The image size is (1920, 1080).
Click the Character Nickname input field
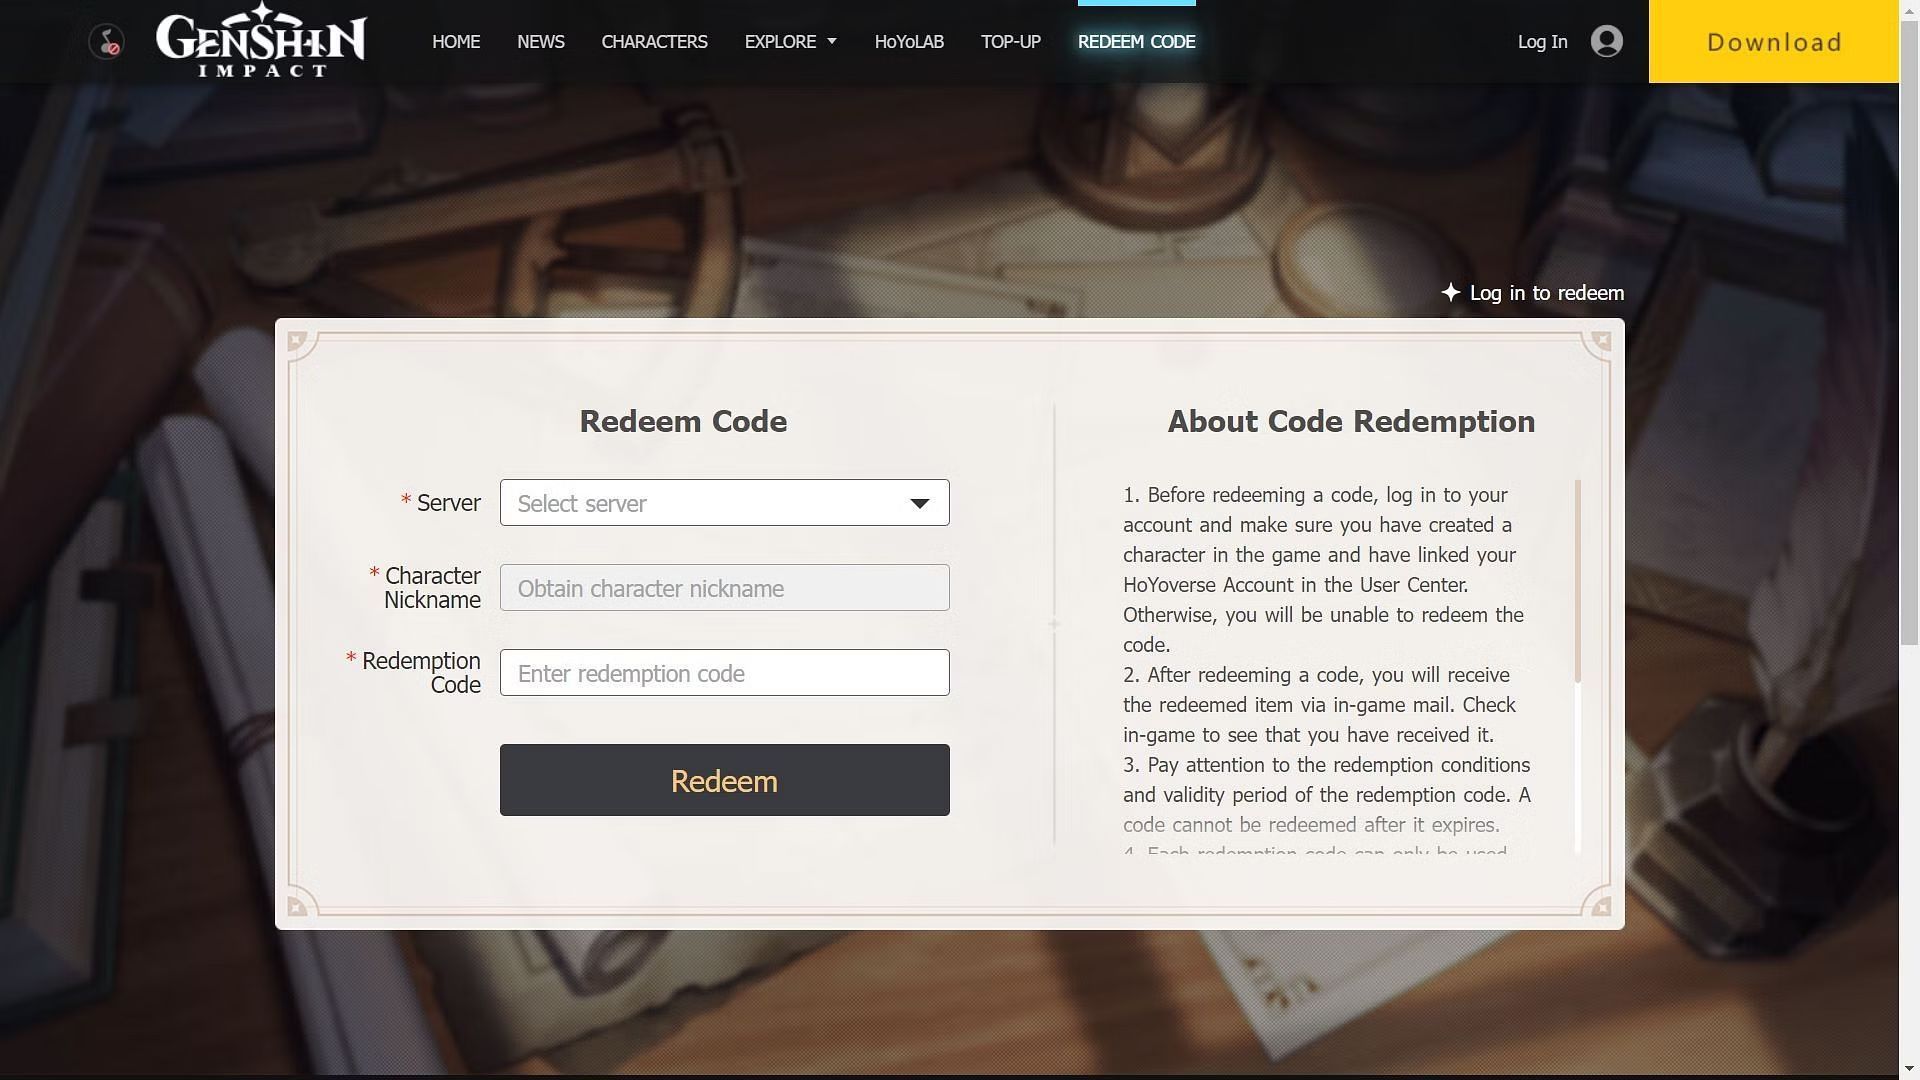pos(724,587)
